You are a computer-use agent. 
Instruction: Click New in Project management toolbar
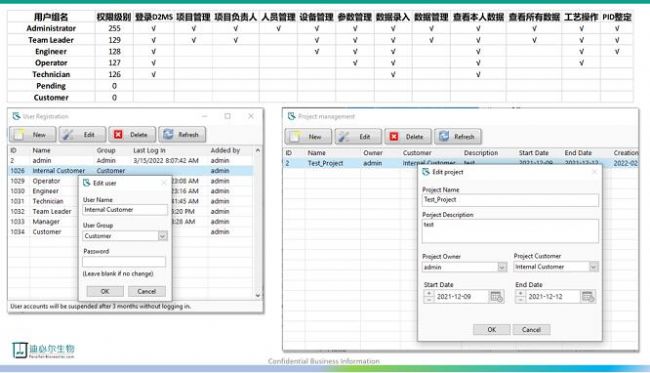[308, 137]
